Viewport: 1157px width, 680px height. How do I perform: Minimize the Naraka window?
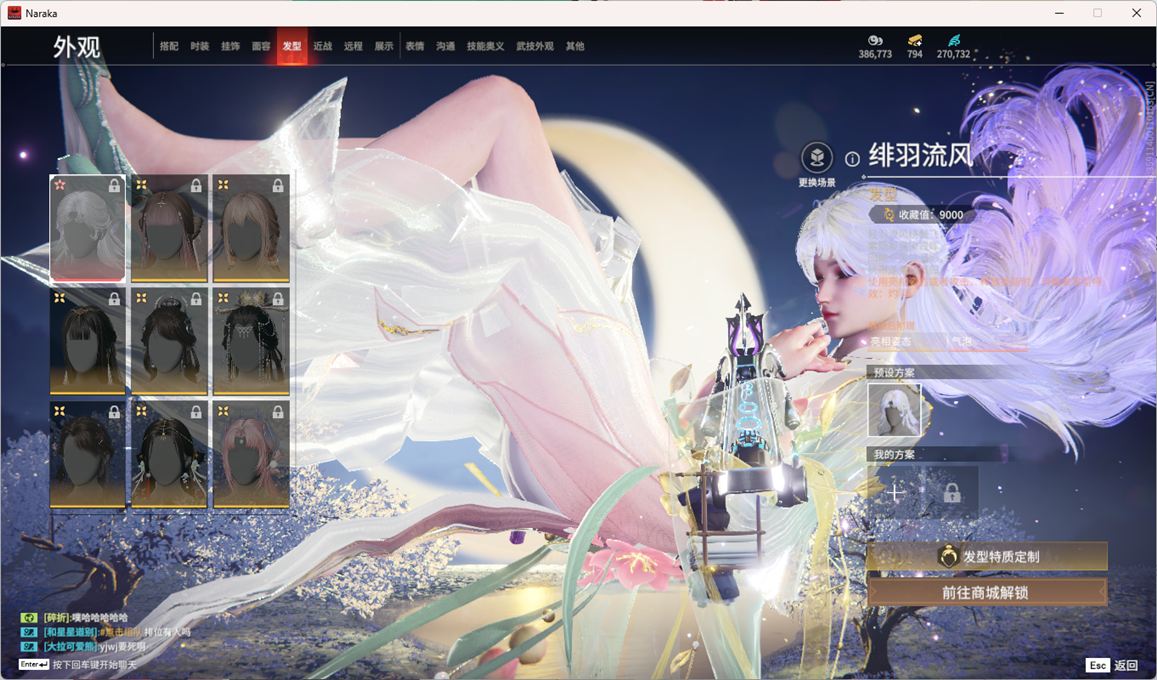1060,13
